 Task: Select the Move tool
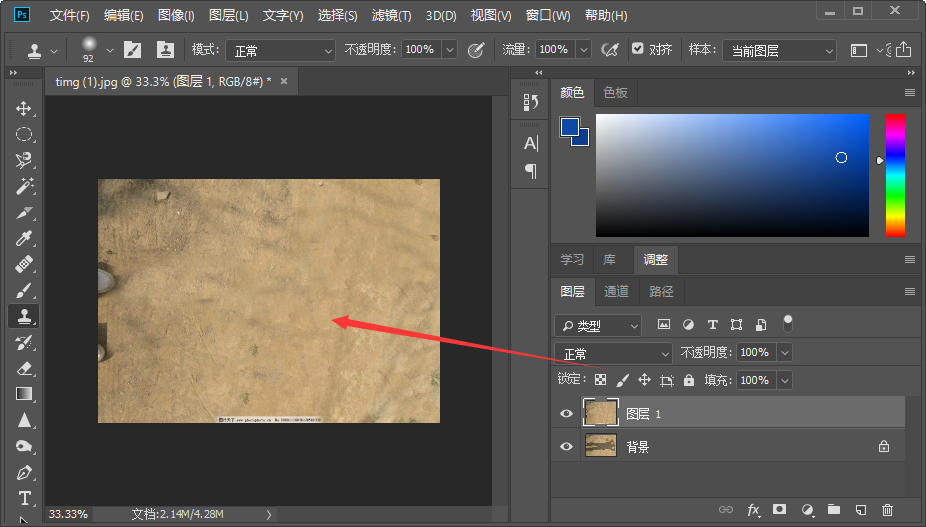pyautogui.click(x=24, y=109)
